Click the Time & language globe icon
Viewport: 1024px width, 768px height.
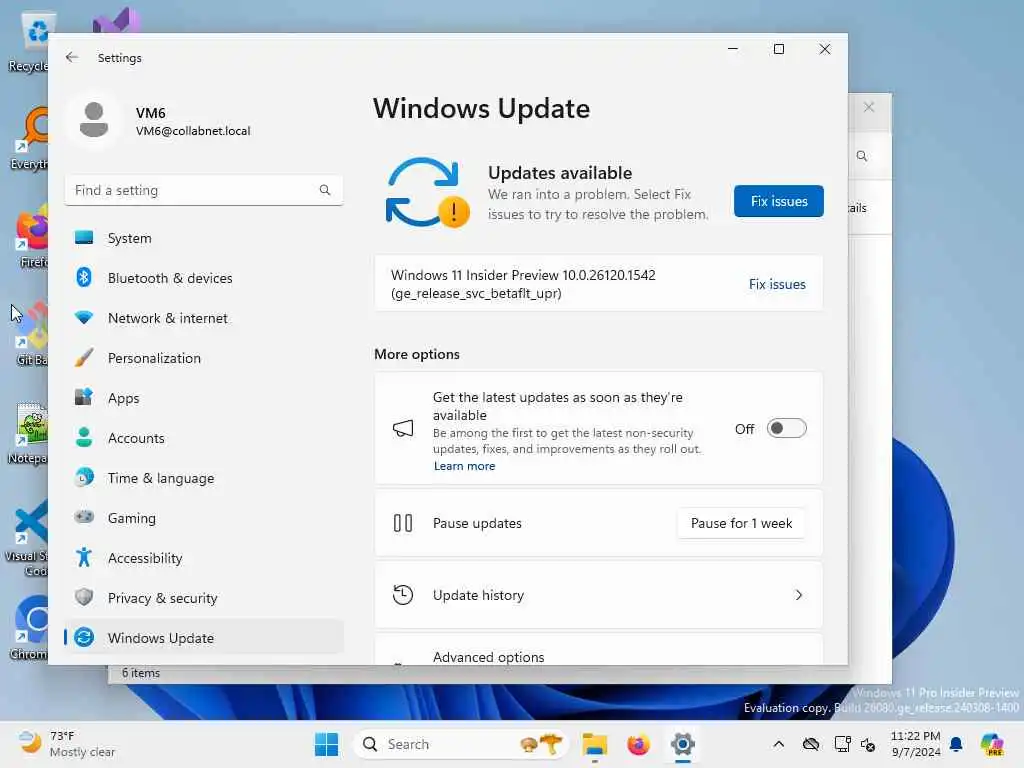(84, 477)
